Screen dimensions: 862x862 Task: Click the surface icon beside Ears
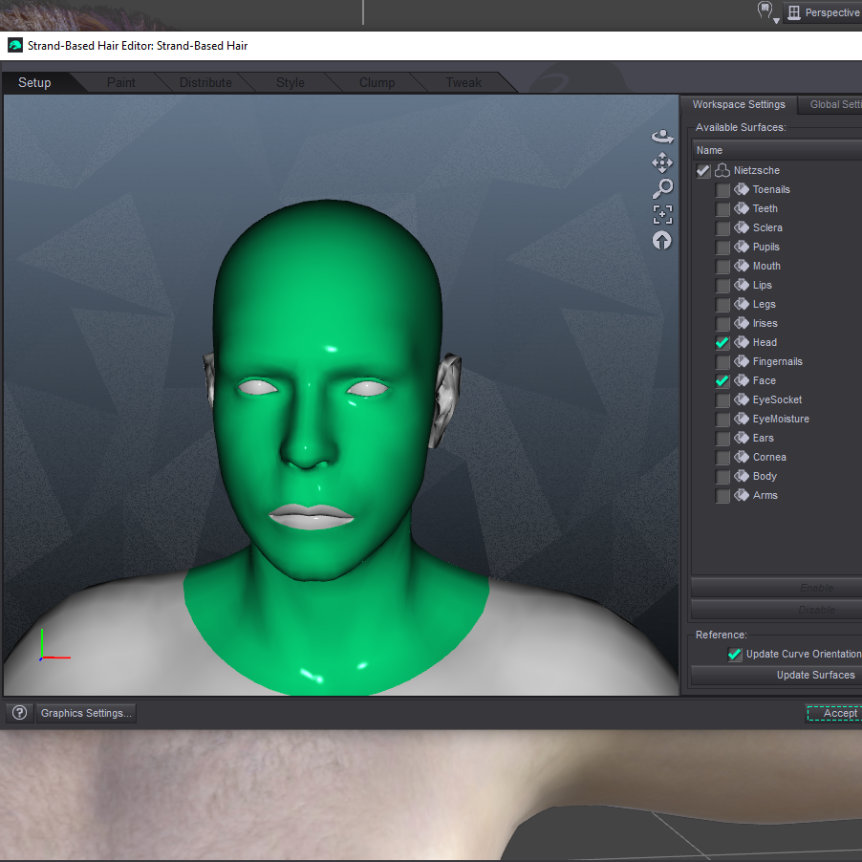741,438
